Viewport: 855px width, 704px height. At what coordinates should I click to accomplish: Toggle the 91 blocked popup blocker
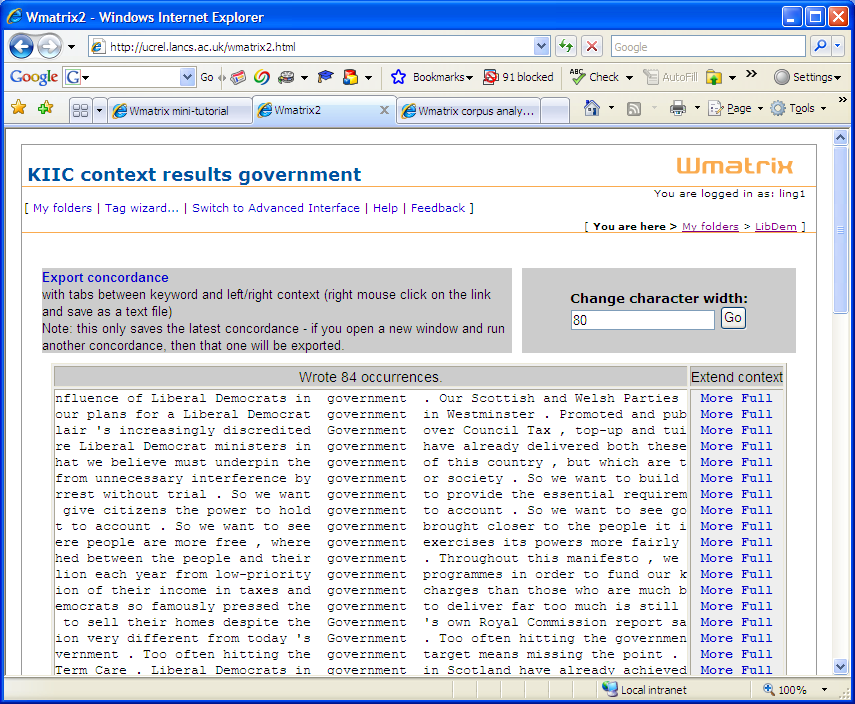[517, 77]
